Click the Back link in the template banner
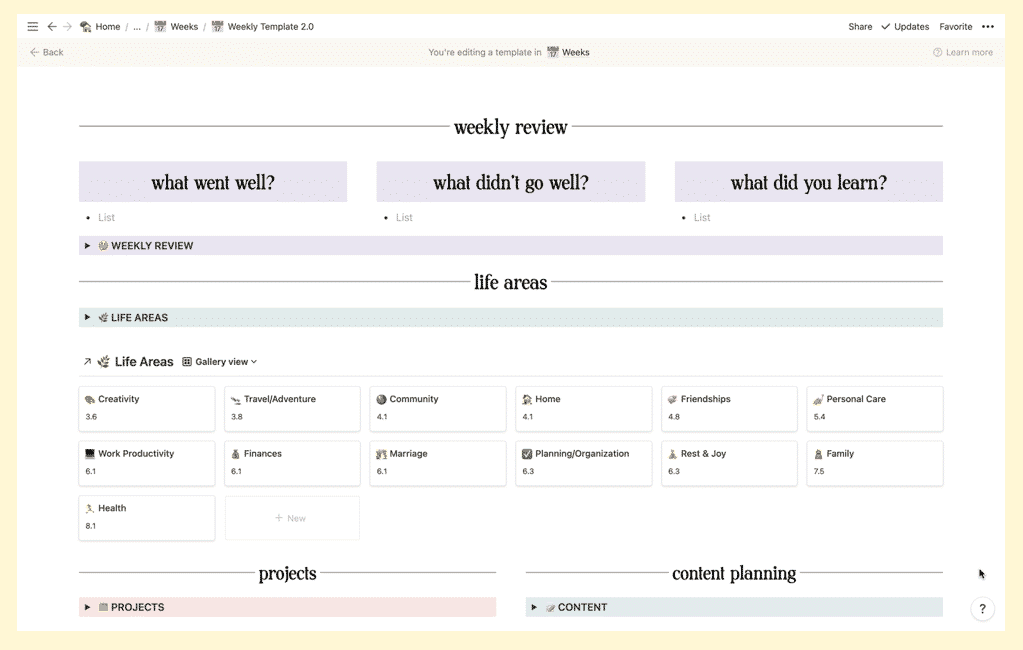Image resolution: width=1023 pixels, height=650 pixels. 45,52
